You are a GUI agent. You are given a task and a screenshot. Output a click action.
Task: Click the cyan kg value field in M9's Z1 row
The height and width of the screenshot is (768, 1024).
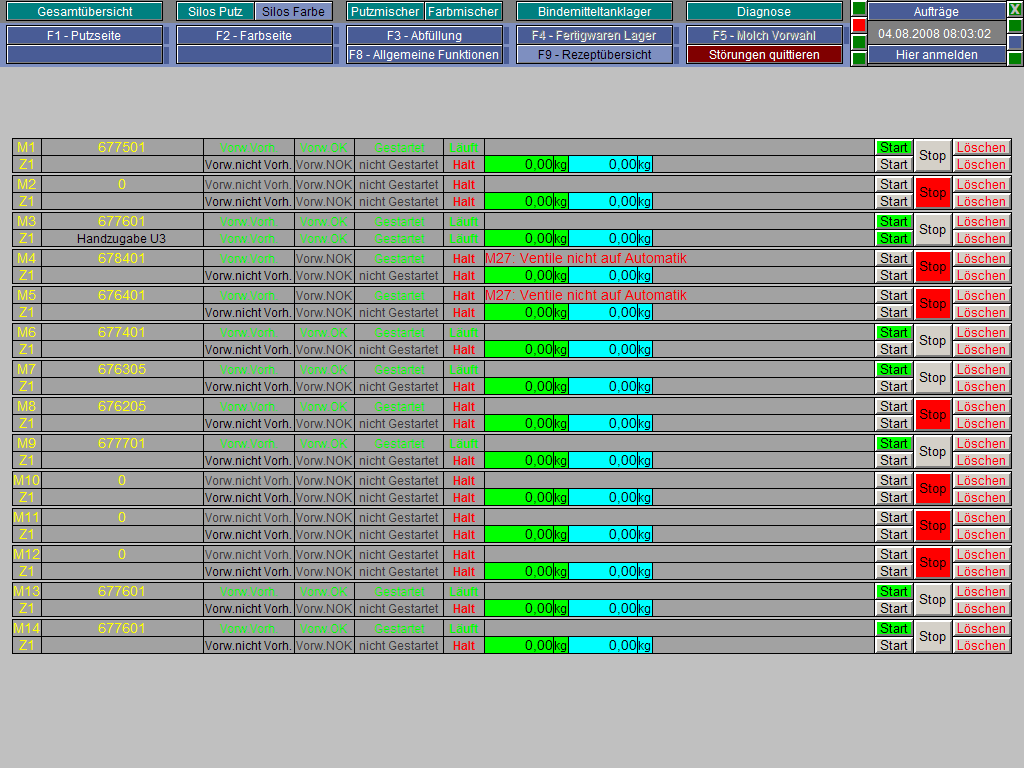pyautogui.click(x=610, y=461)
